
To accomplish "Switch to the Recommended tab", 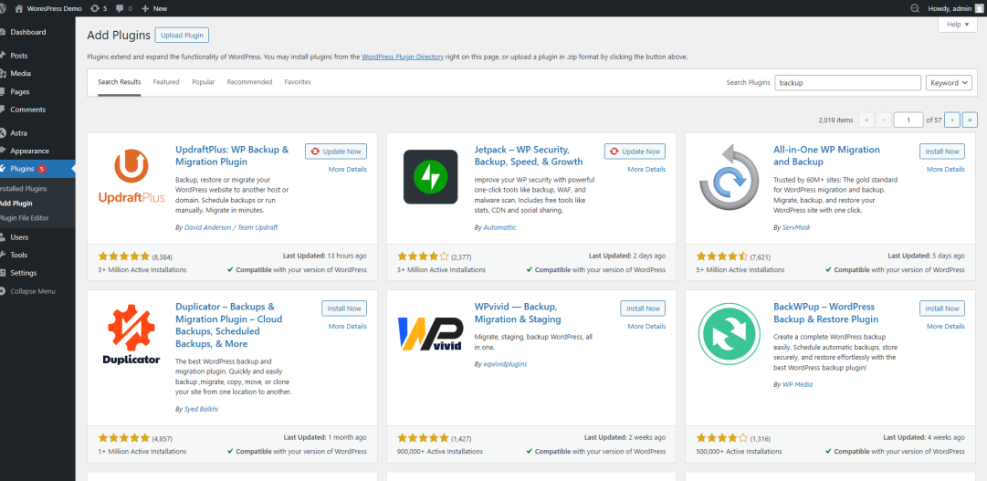I will pyautogui.click(x=249, y=82).
